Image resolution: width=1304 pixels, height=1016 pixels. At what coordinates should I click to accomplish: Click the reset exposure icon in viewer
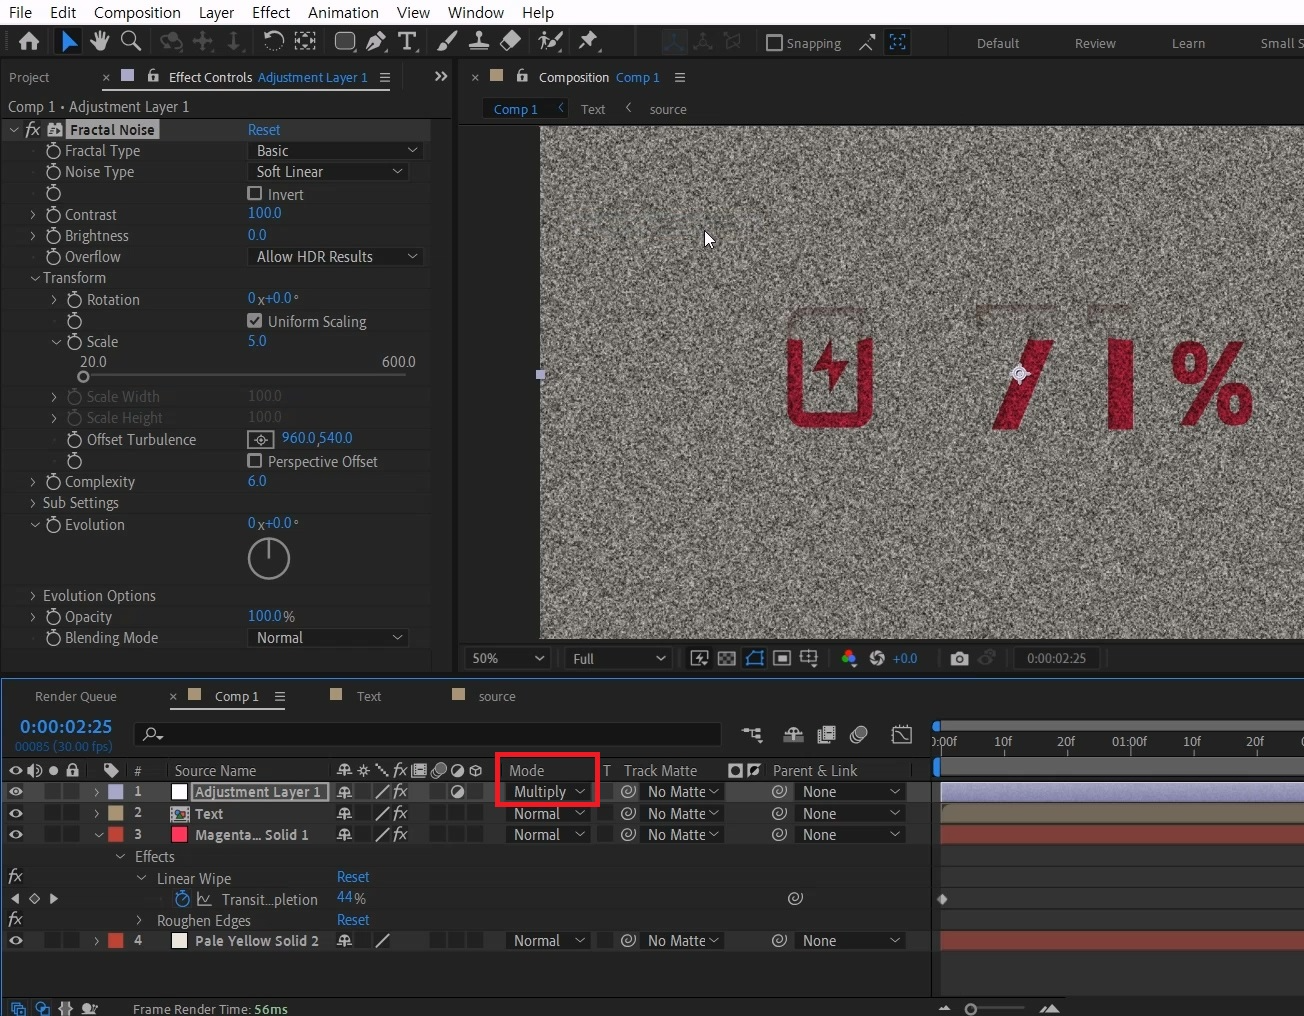coord(877,658)
